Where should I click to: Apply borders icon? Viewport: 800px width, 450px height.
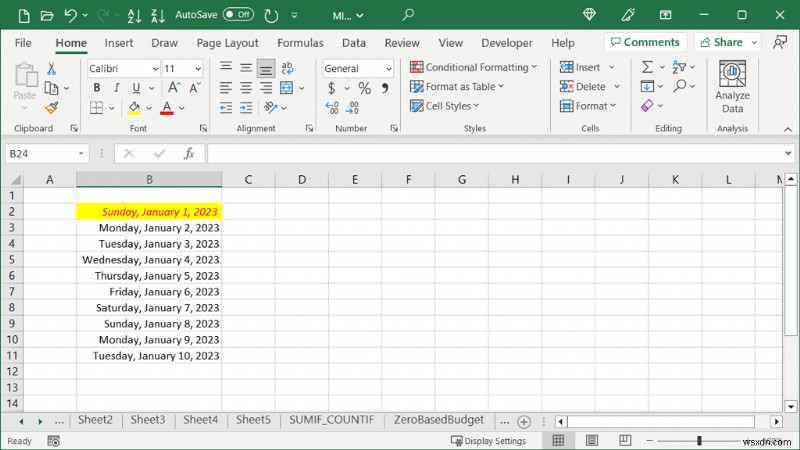(96, 108)
